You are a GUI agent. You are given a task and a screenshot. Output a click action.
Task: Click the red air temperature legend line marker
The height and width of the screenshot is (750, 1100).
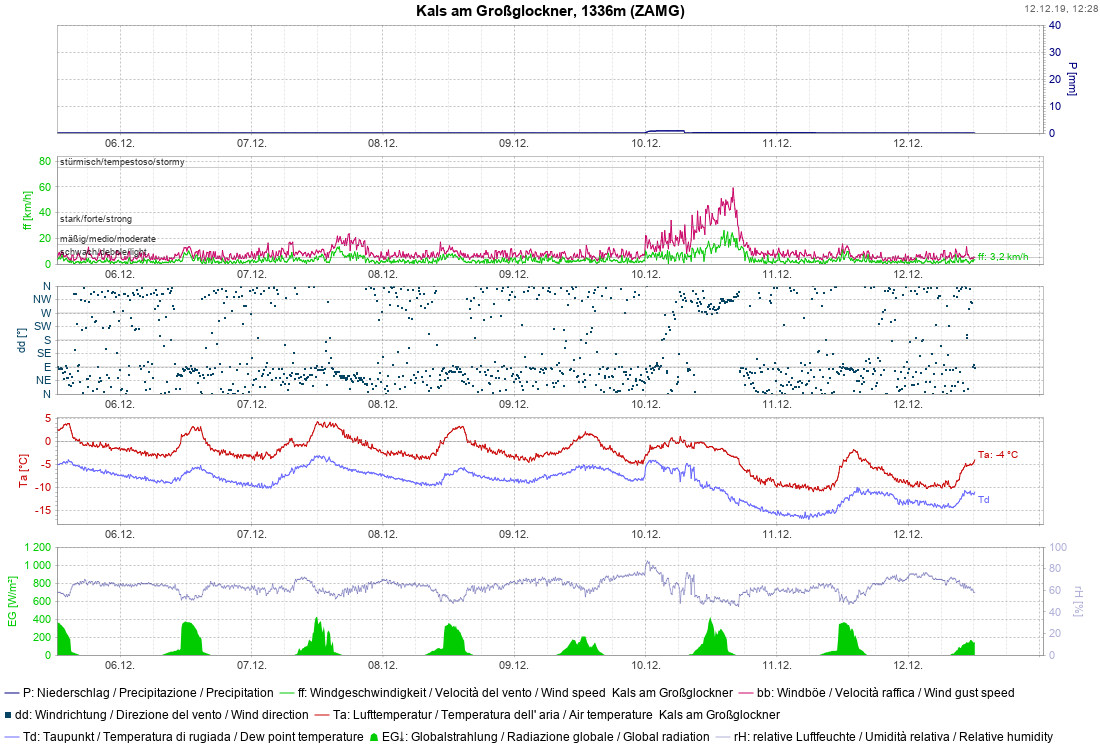[322, 715]
